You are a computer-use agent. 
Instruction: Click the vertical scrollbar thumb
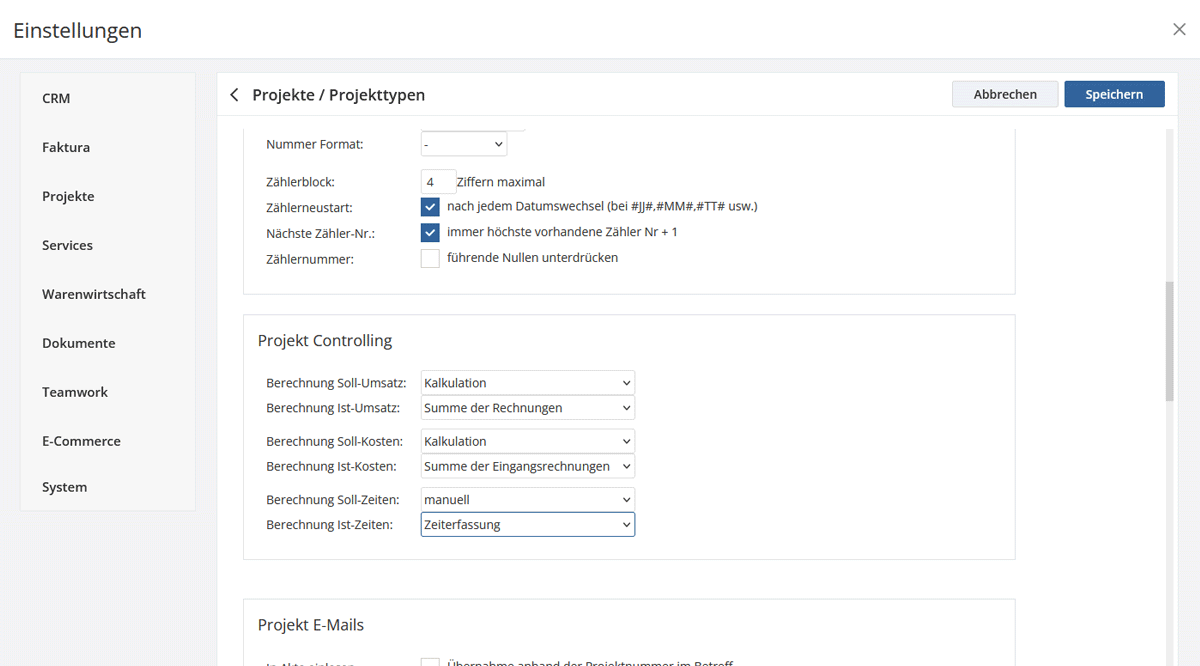[1169, 340]
